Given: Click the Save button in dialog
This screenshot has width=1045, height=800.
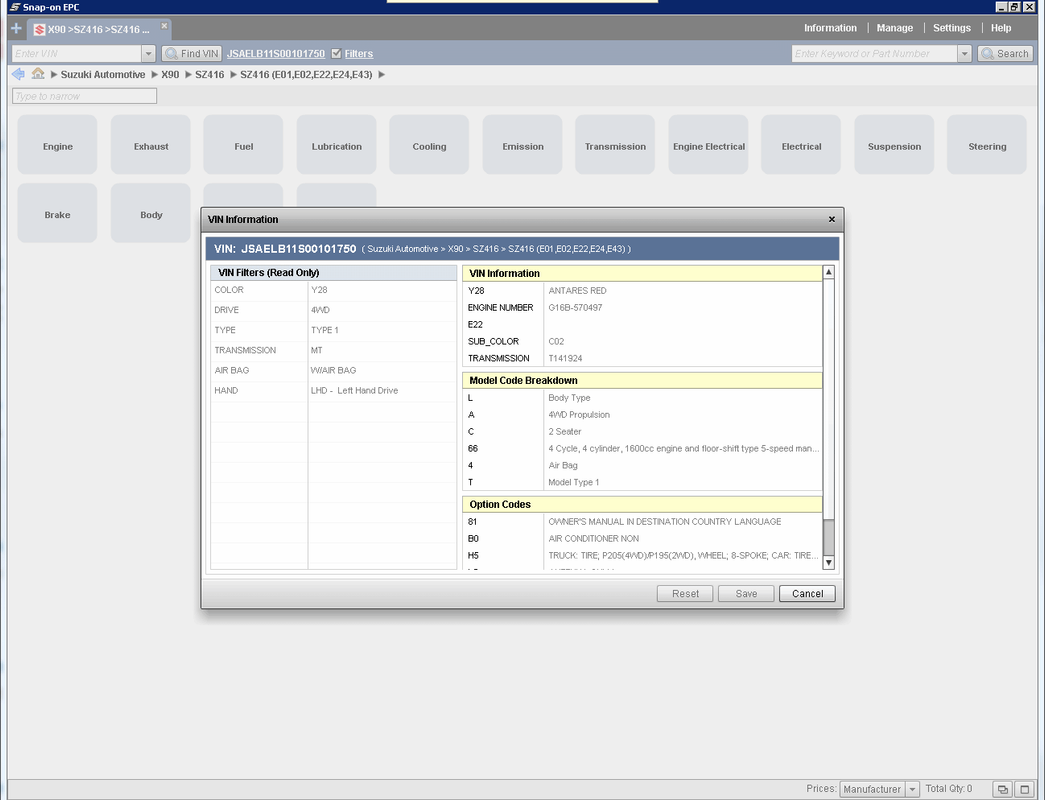Looking at the screenshot, I should [x=746, y=593].
